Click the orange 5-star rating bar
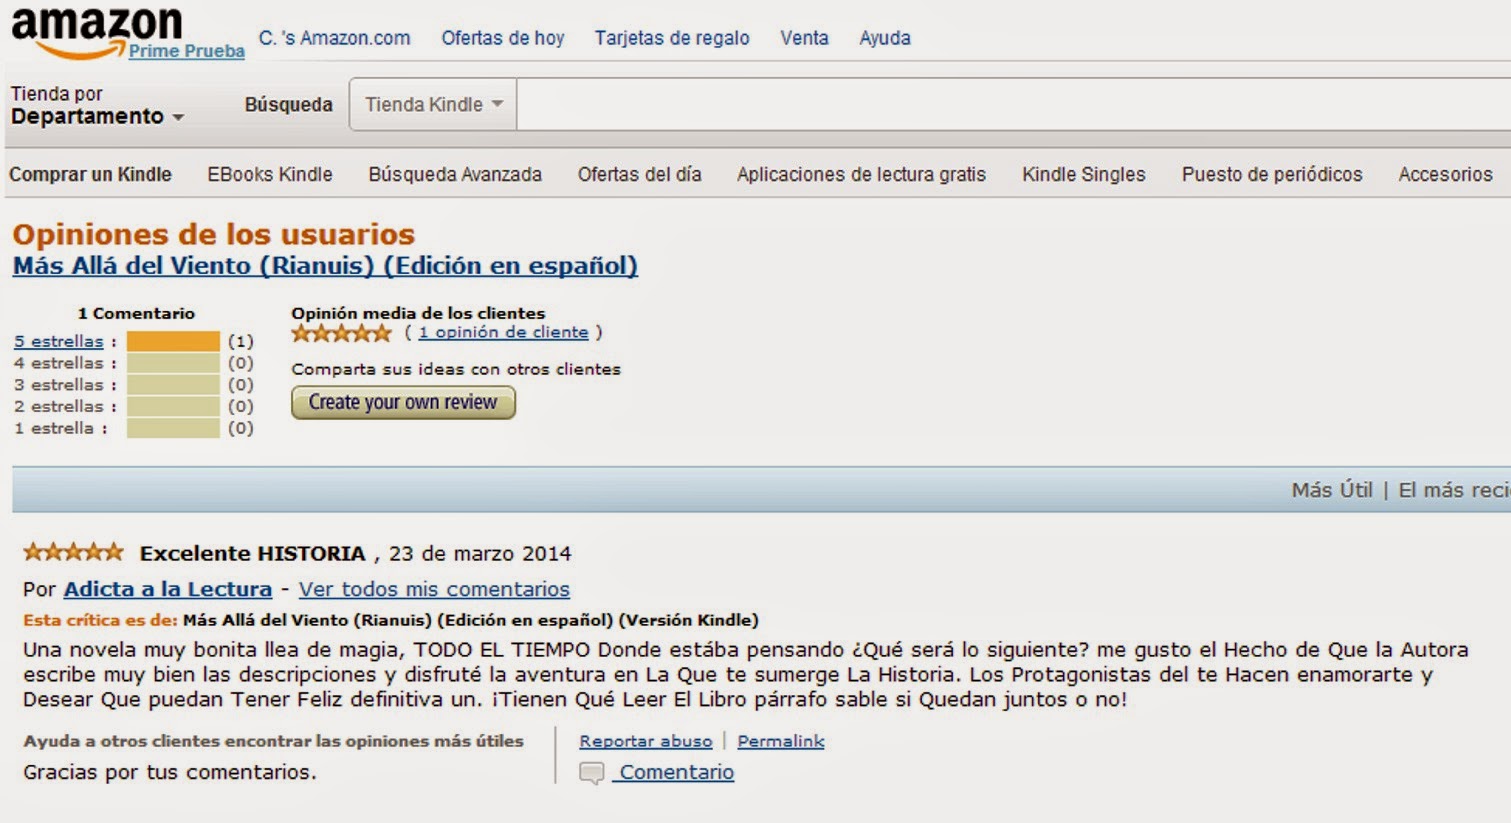Image resolution: width=1511 pixels, height=823 pixels. tap(173, 341)
